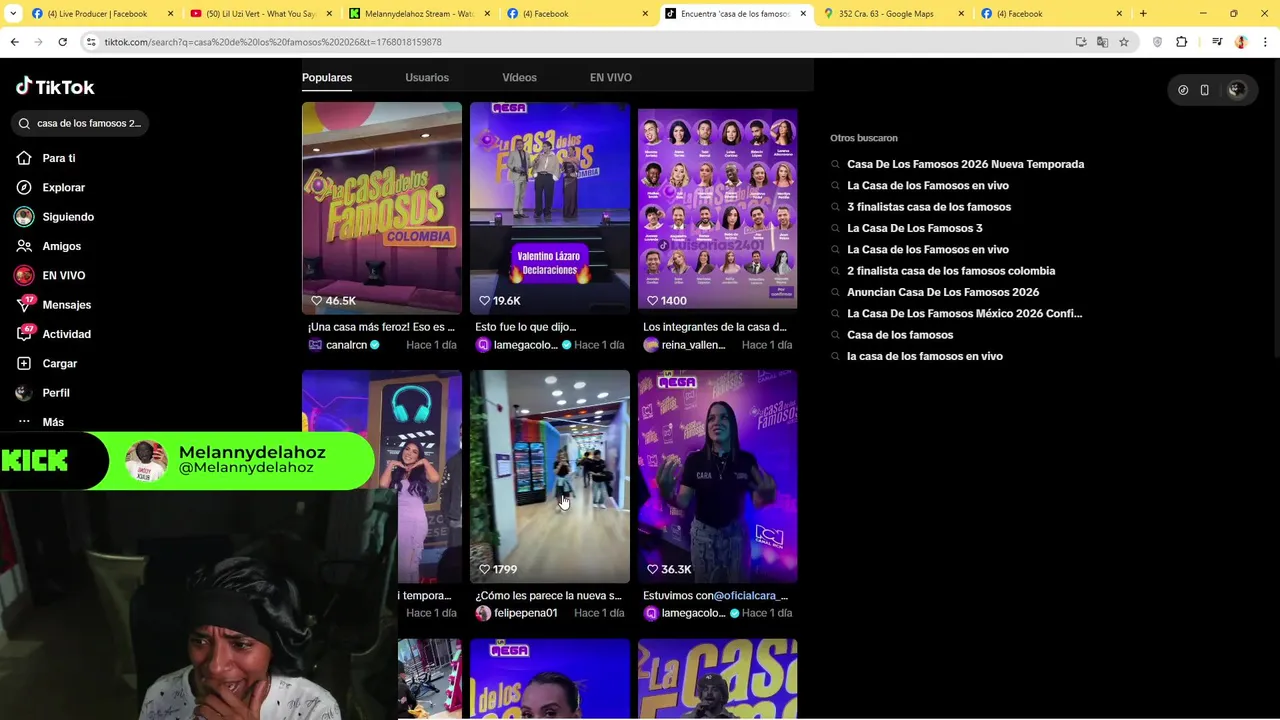Open Para ti feed home icon
This screenshot has height=720, width=1280.
point(24,158)
